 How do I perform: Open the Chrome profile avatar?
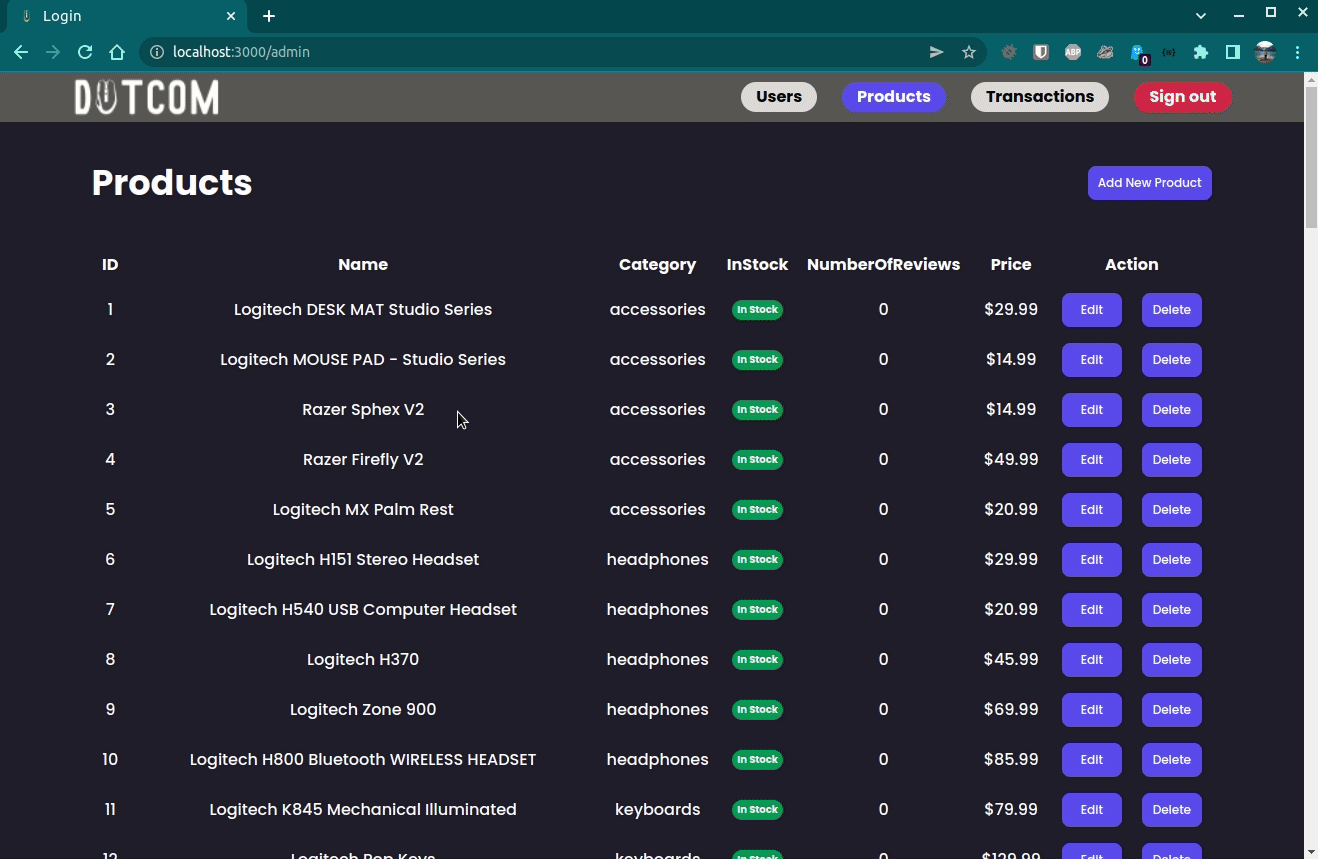point(1265,52)
